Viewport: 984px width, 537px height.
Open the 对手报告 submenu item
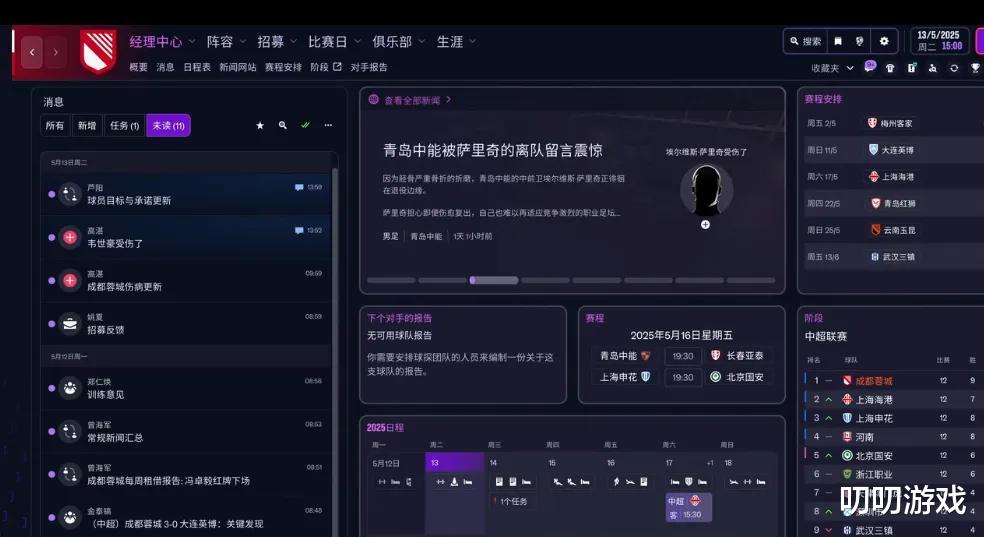click(369, 67)
